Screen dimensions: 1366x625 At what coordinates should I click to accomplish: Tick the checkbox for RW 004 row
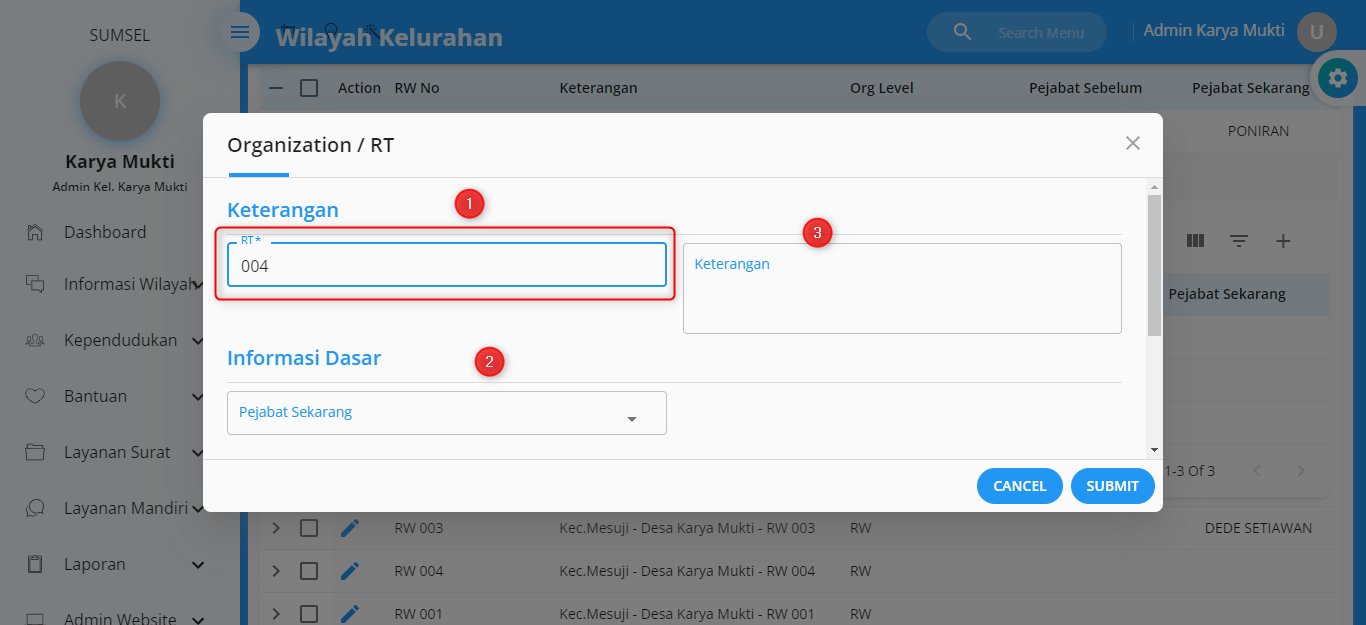click(309, 571)
